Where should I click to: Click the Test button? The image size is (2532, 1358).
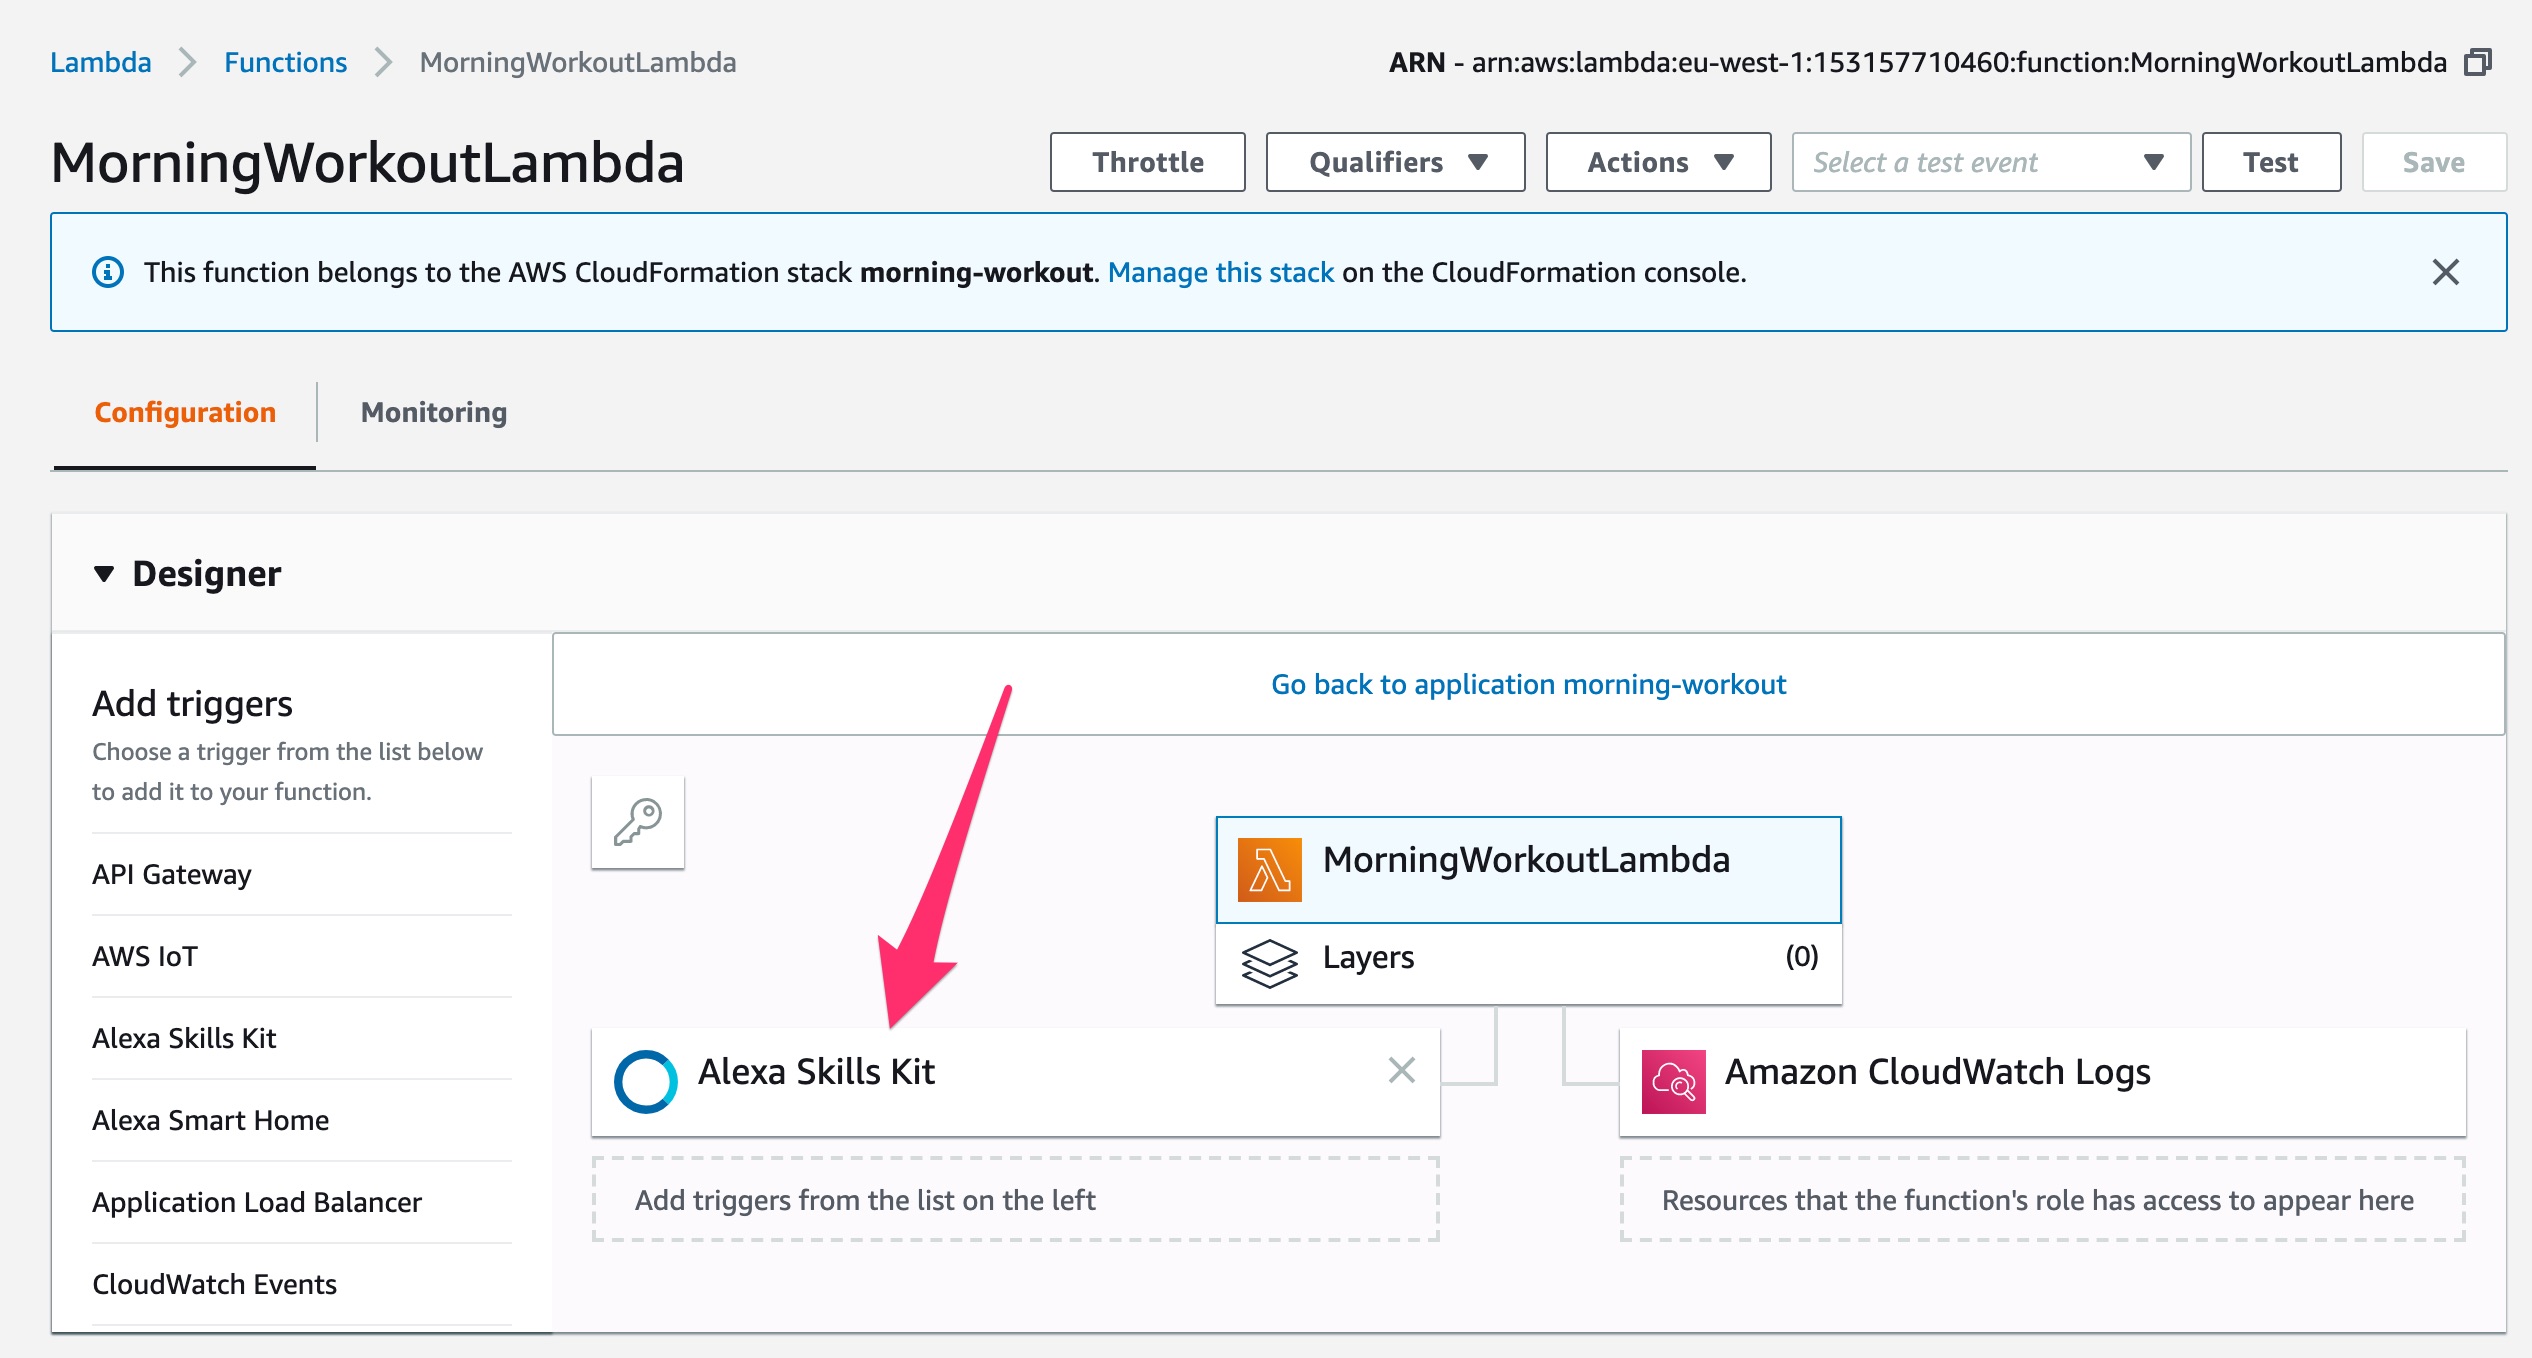click(x=2271, y=162)
